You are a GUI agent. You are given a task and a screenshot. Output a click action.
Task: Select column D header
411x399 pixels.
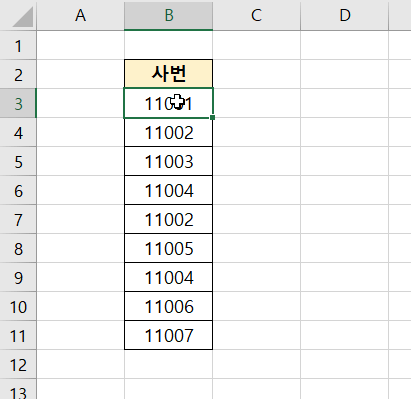[x=344, y=15]
